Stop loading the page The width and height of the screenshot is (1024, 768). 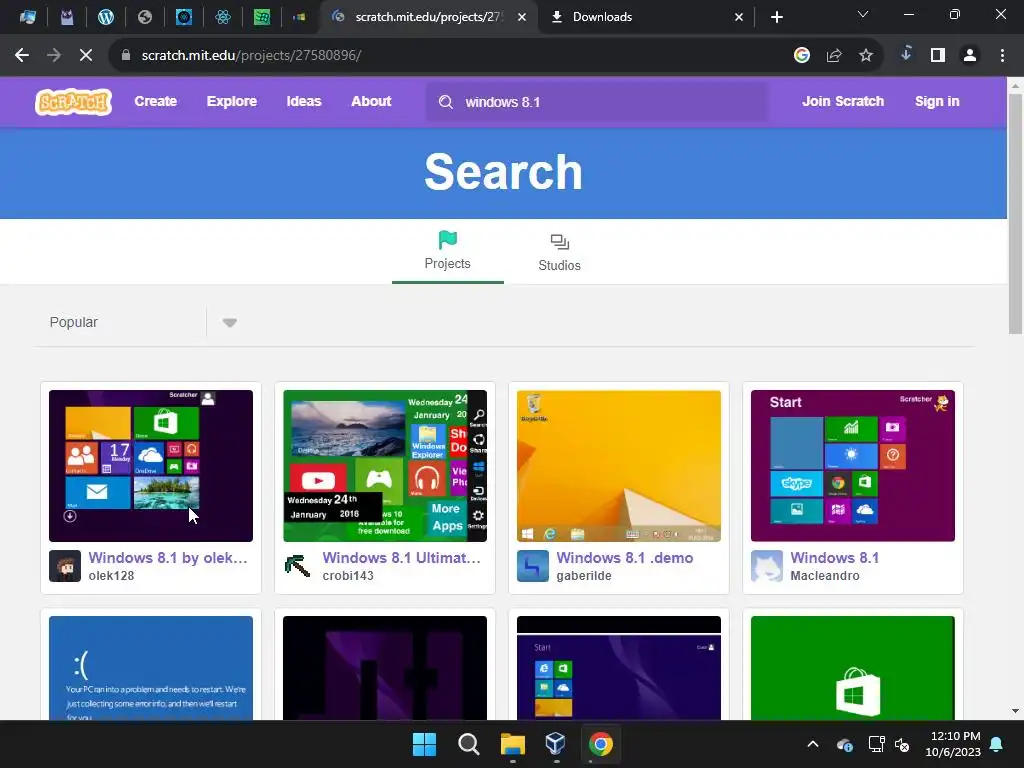[86, 56]
